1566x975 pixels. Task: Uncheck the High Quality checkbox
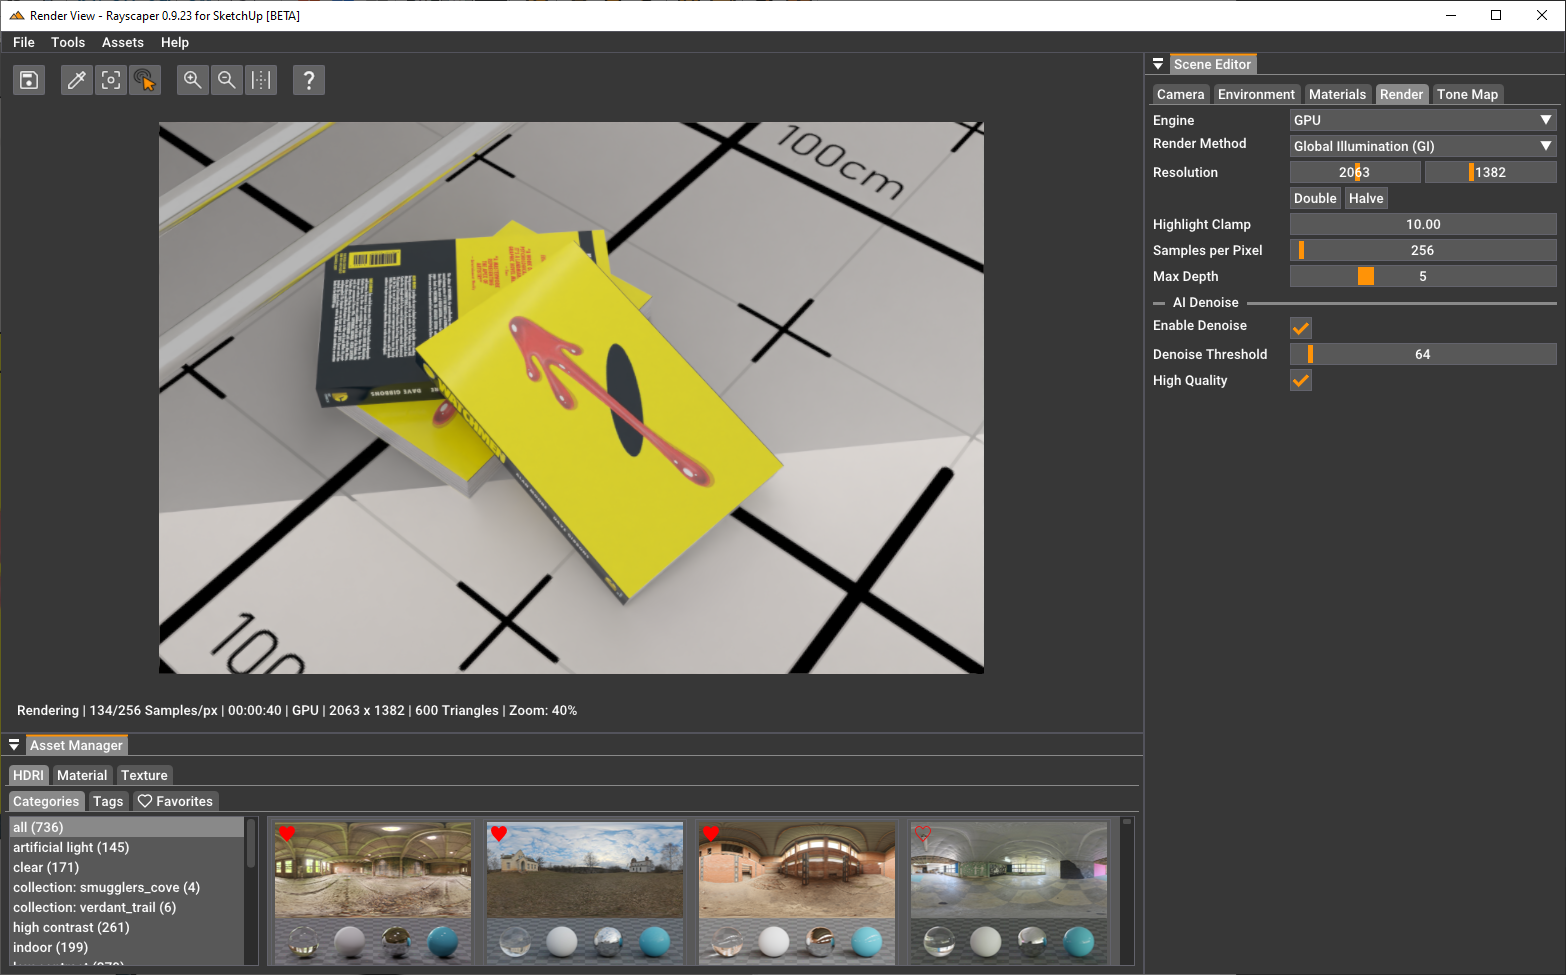point(1301,380)
